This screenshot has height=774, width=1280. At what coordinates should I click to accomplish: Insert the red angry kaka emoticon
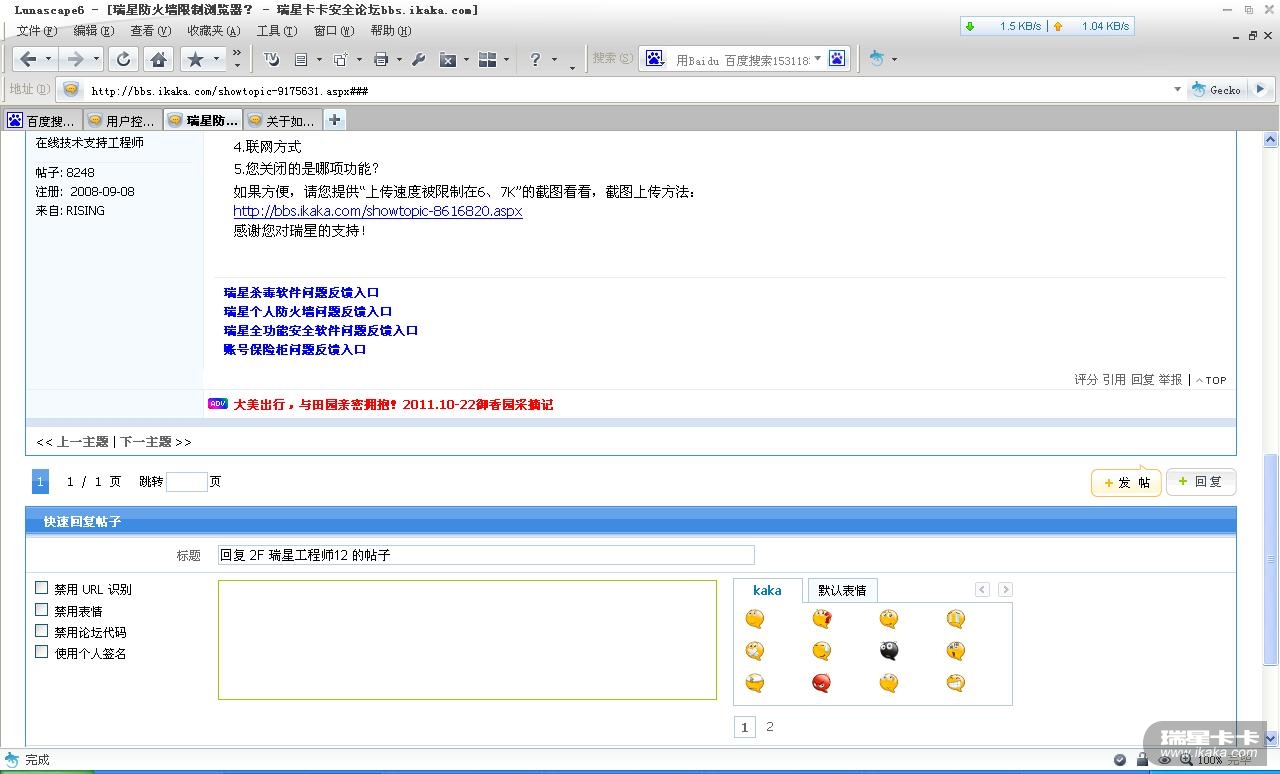pyautogui.click(x=822, y=683)
